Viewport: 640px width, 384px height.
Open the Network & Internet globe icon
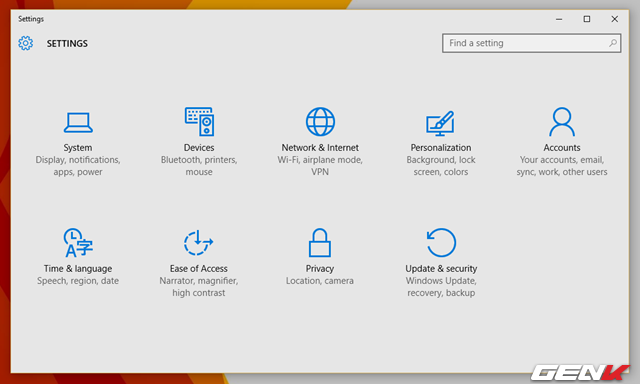click(x=320, y=122)
